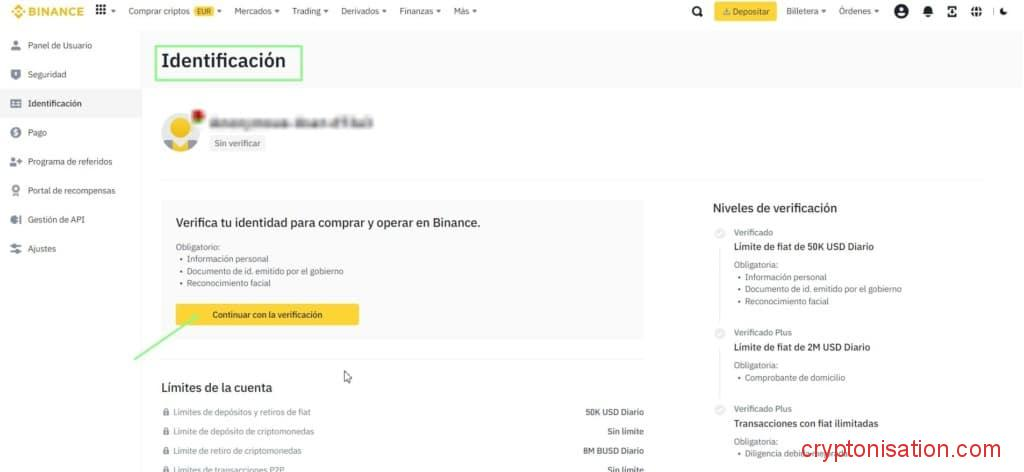Click the app download scan icon
Screen dimensions: 1024x472
coord(952,12)
